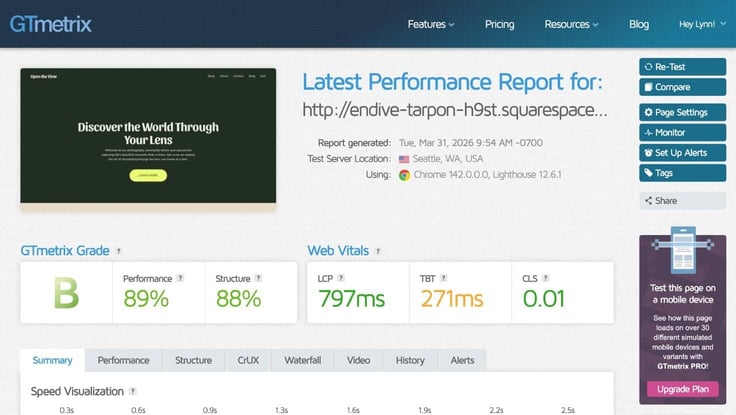Select the Summary tab
736x415 pixels.
53,360
